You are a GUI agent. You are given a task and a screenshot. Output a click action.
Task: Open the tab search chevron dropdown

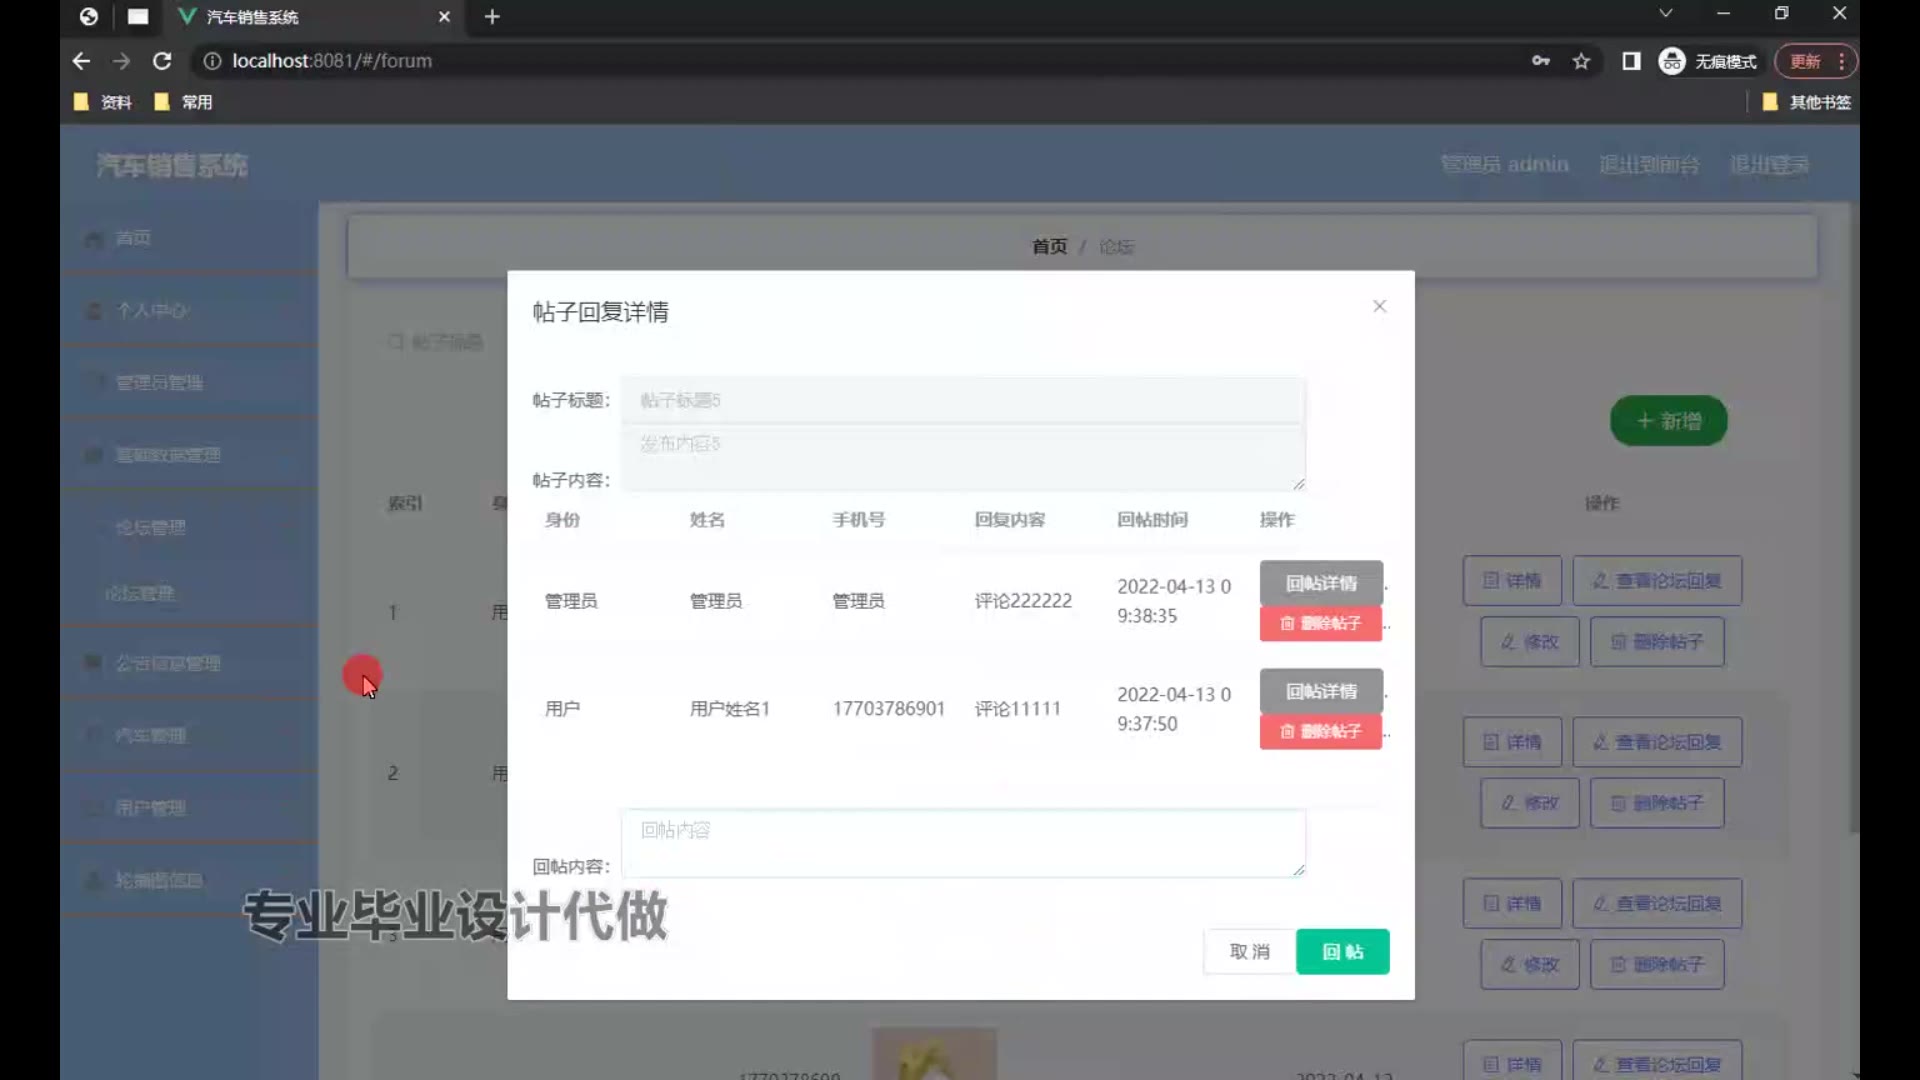click(1665, 13)
